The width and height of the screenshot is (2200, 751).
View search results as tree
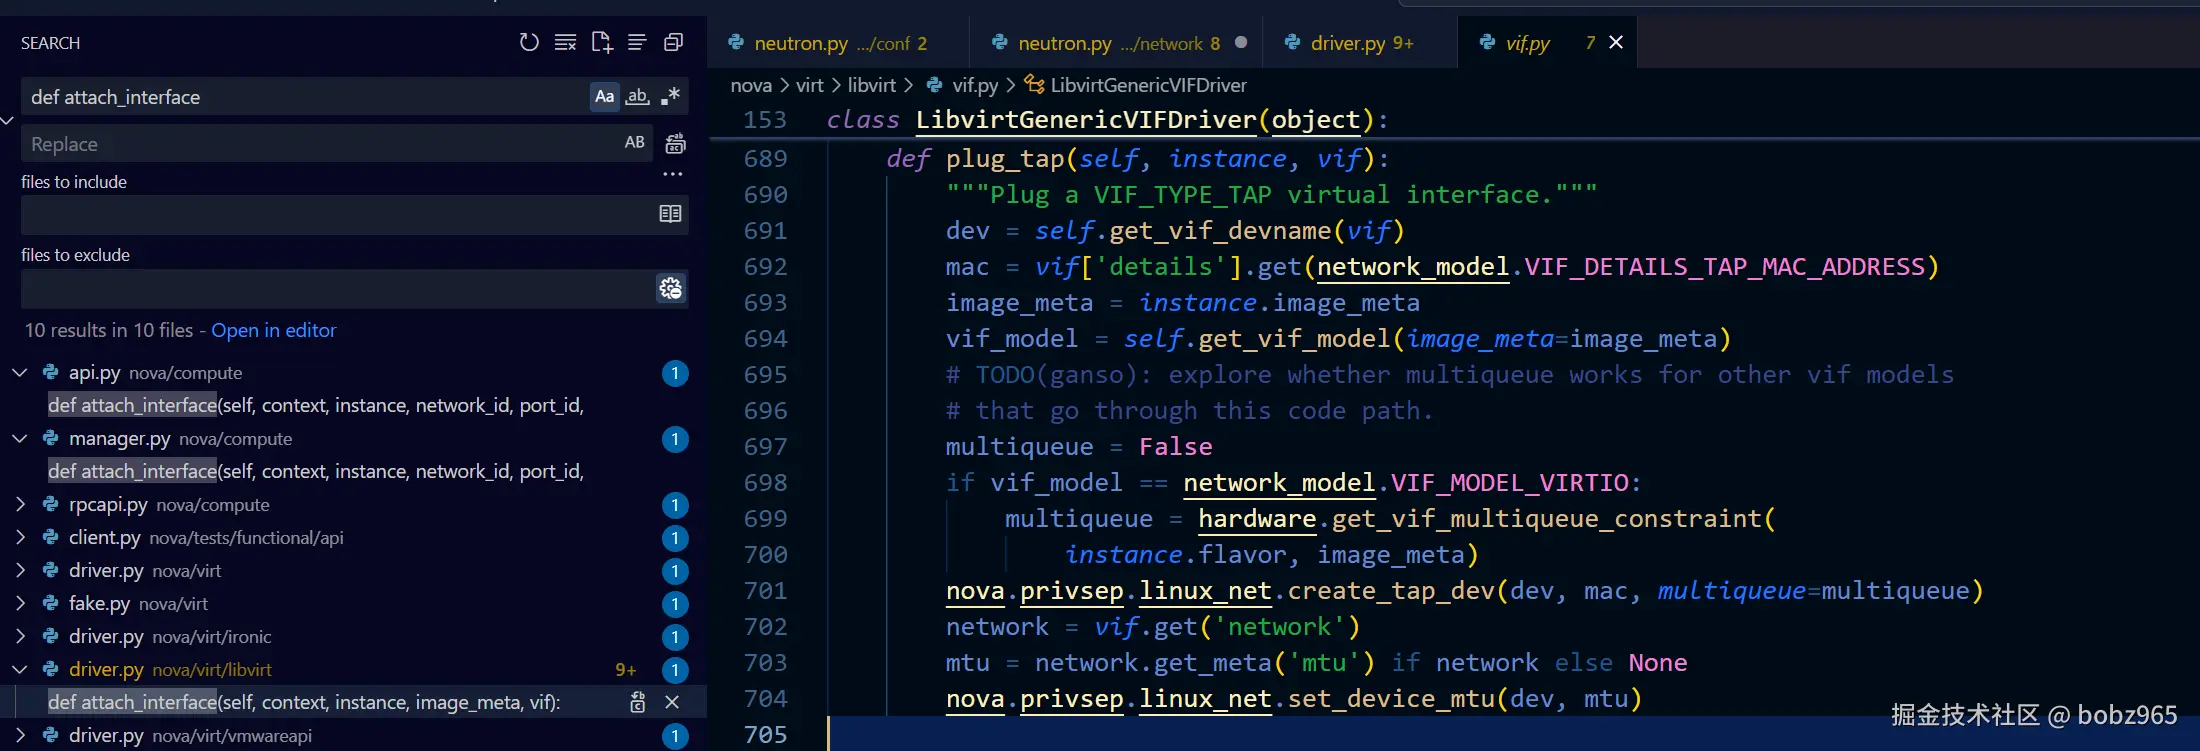(x=637, y=42)
